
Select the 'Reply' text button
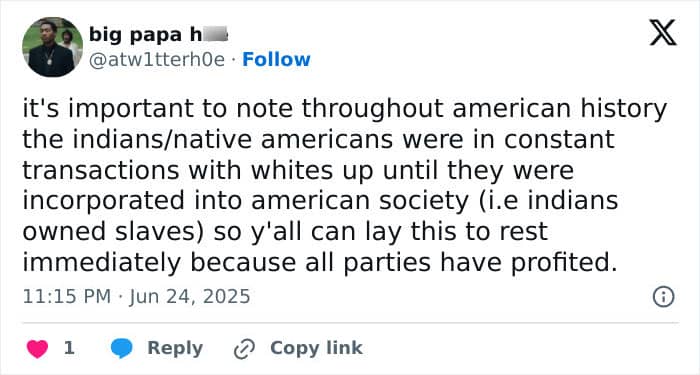175,348
